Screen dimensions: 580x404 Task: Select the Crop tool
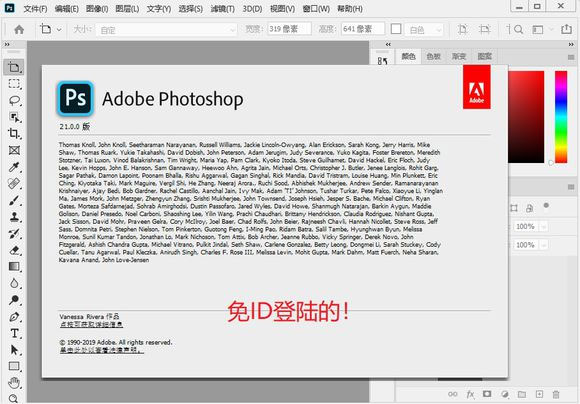[14, 134]
